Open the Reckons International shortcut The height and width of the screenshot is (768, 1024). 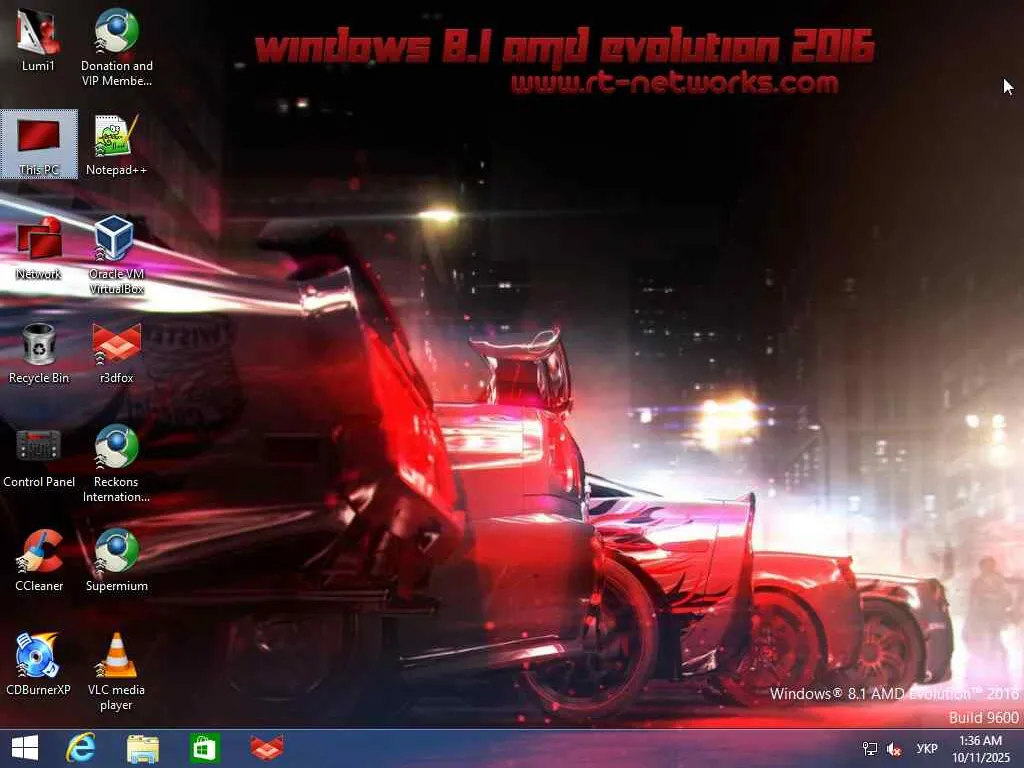coord(116,464)
